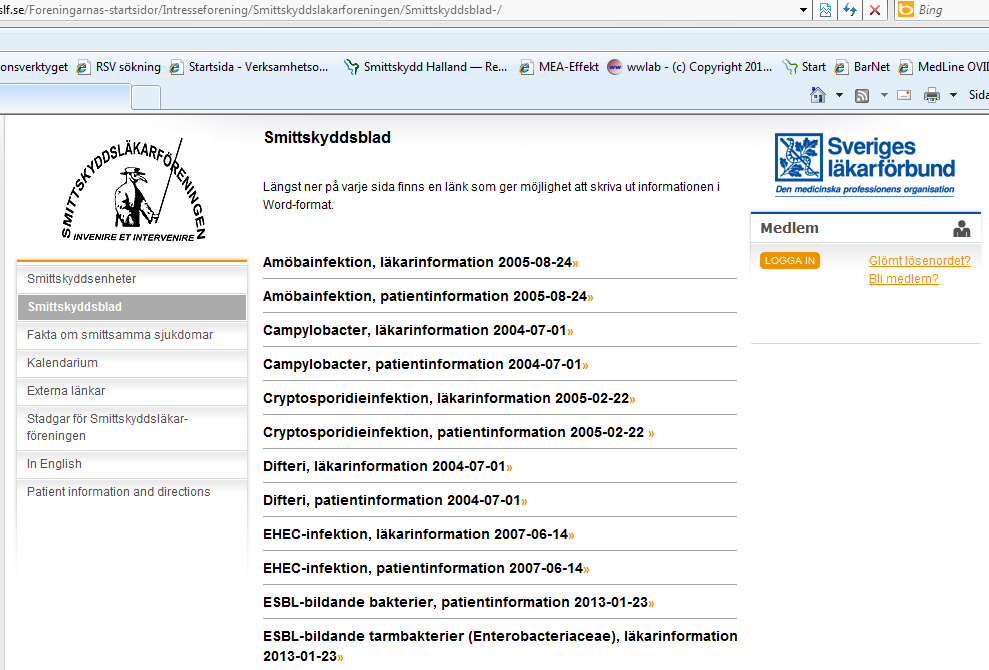The height and width of the screenshot is (670, 989).
Task: Click the Home toolbar icon
Action: coord(817,95)
